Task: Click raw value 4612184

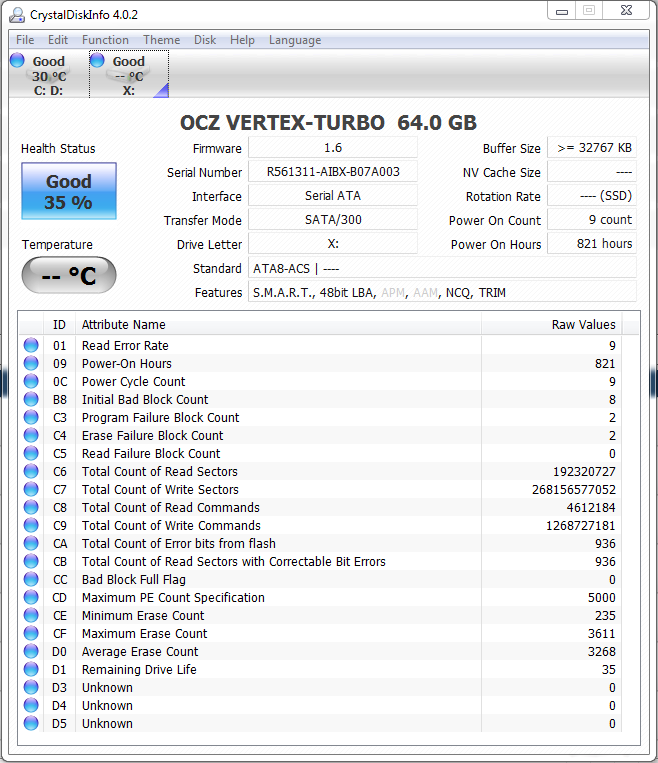Action: pos(591,508)
